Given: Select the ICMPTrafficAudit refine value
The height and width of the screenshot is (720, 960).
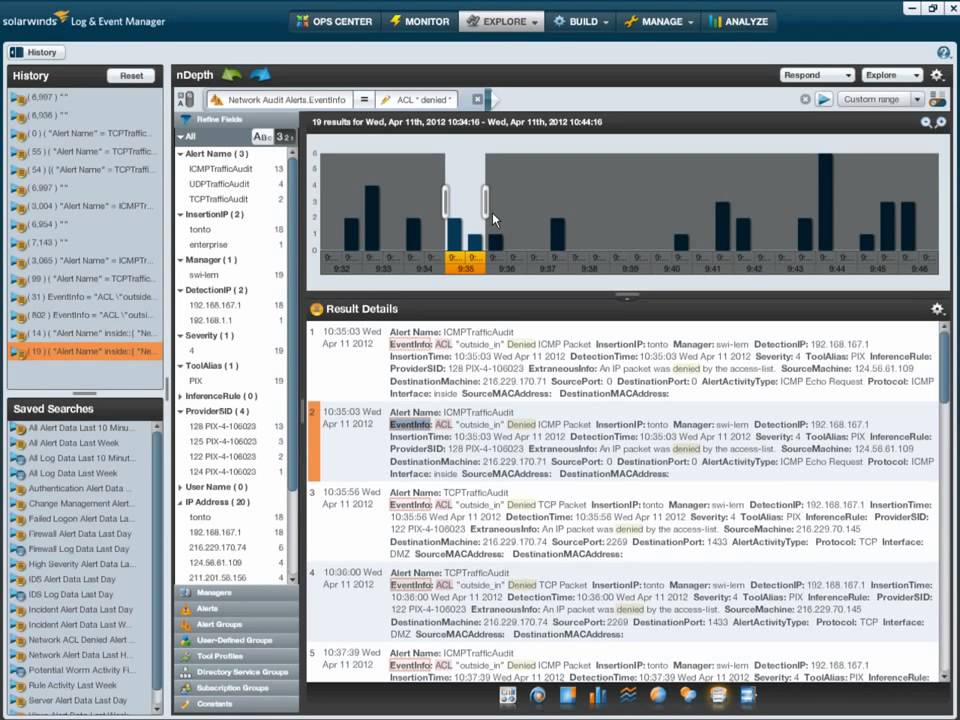Looking at the screenshot, I should point(220,169).
